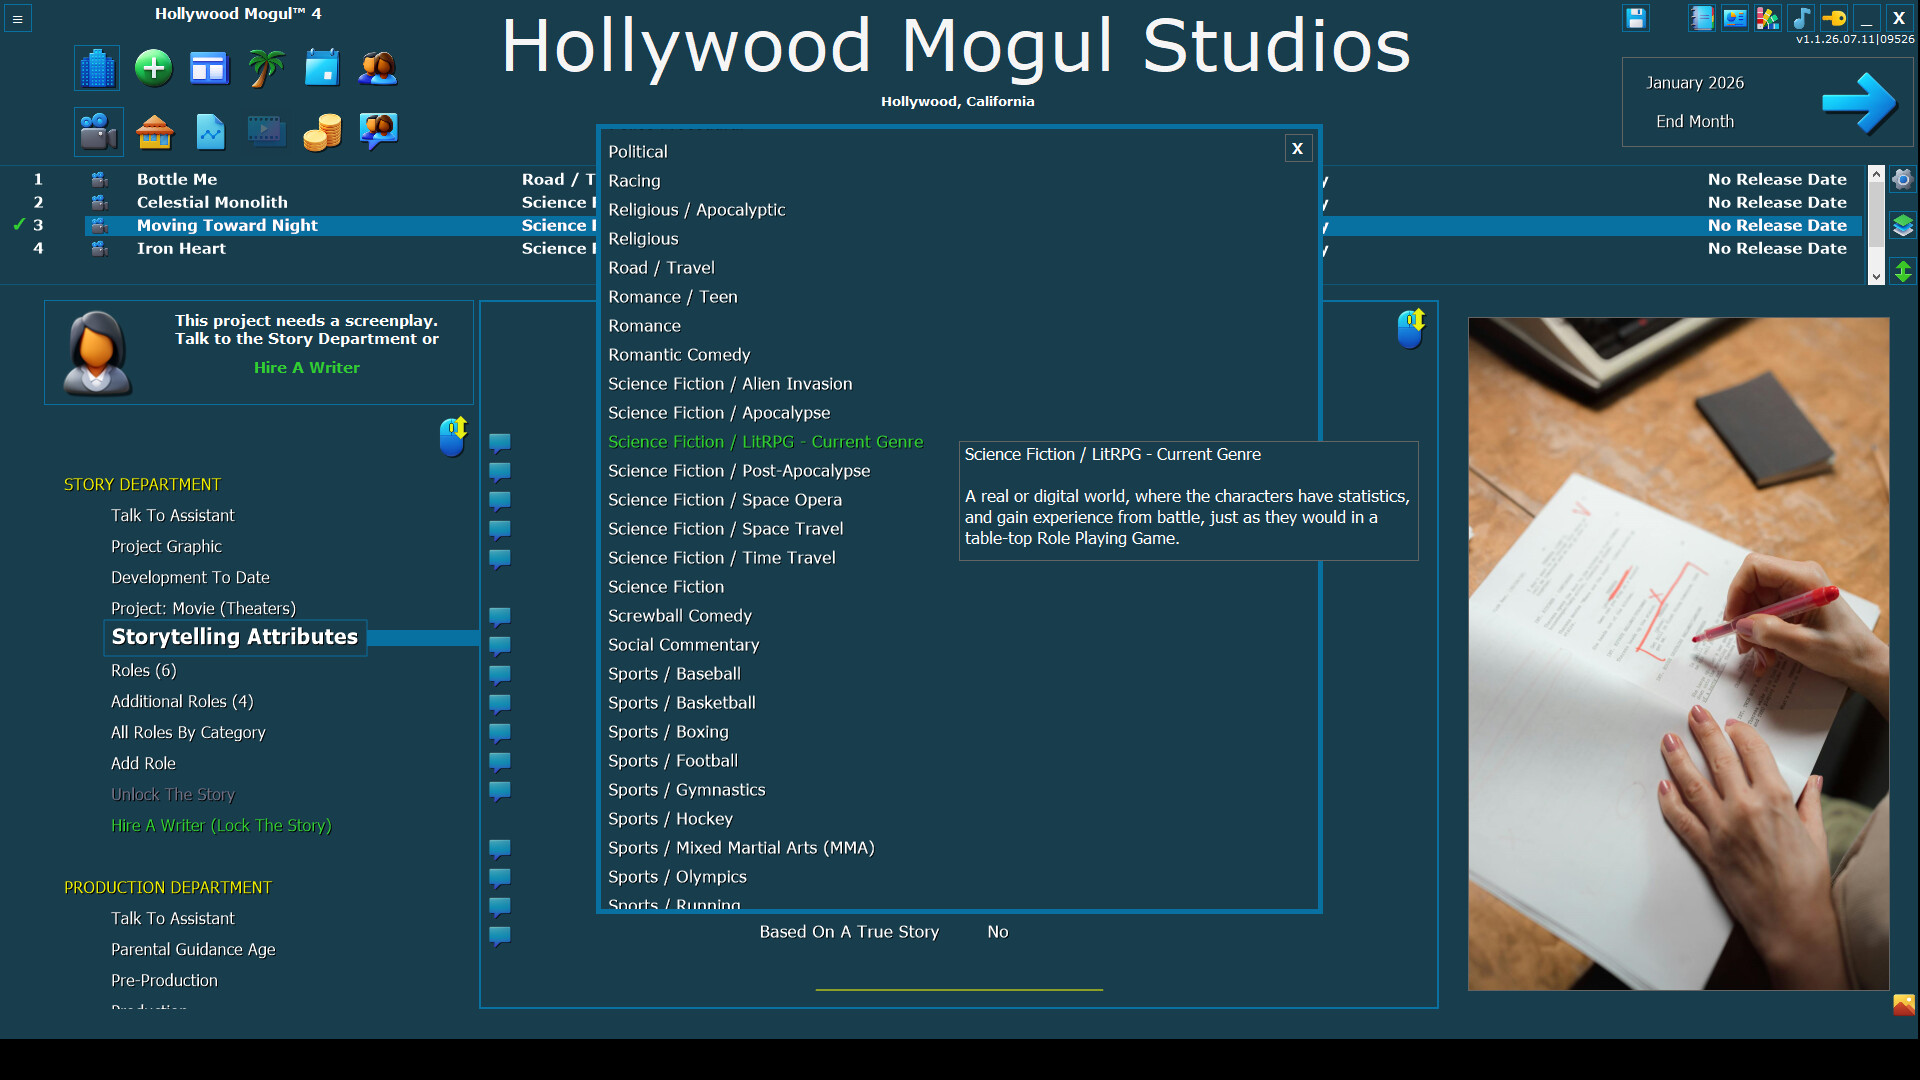Screen dimensions: 1920x1080
Task: Select project row Bottle Me
Action: pos(177,179)
